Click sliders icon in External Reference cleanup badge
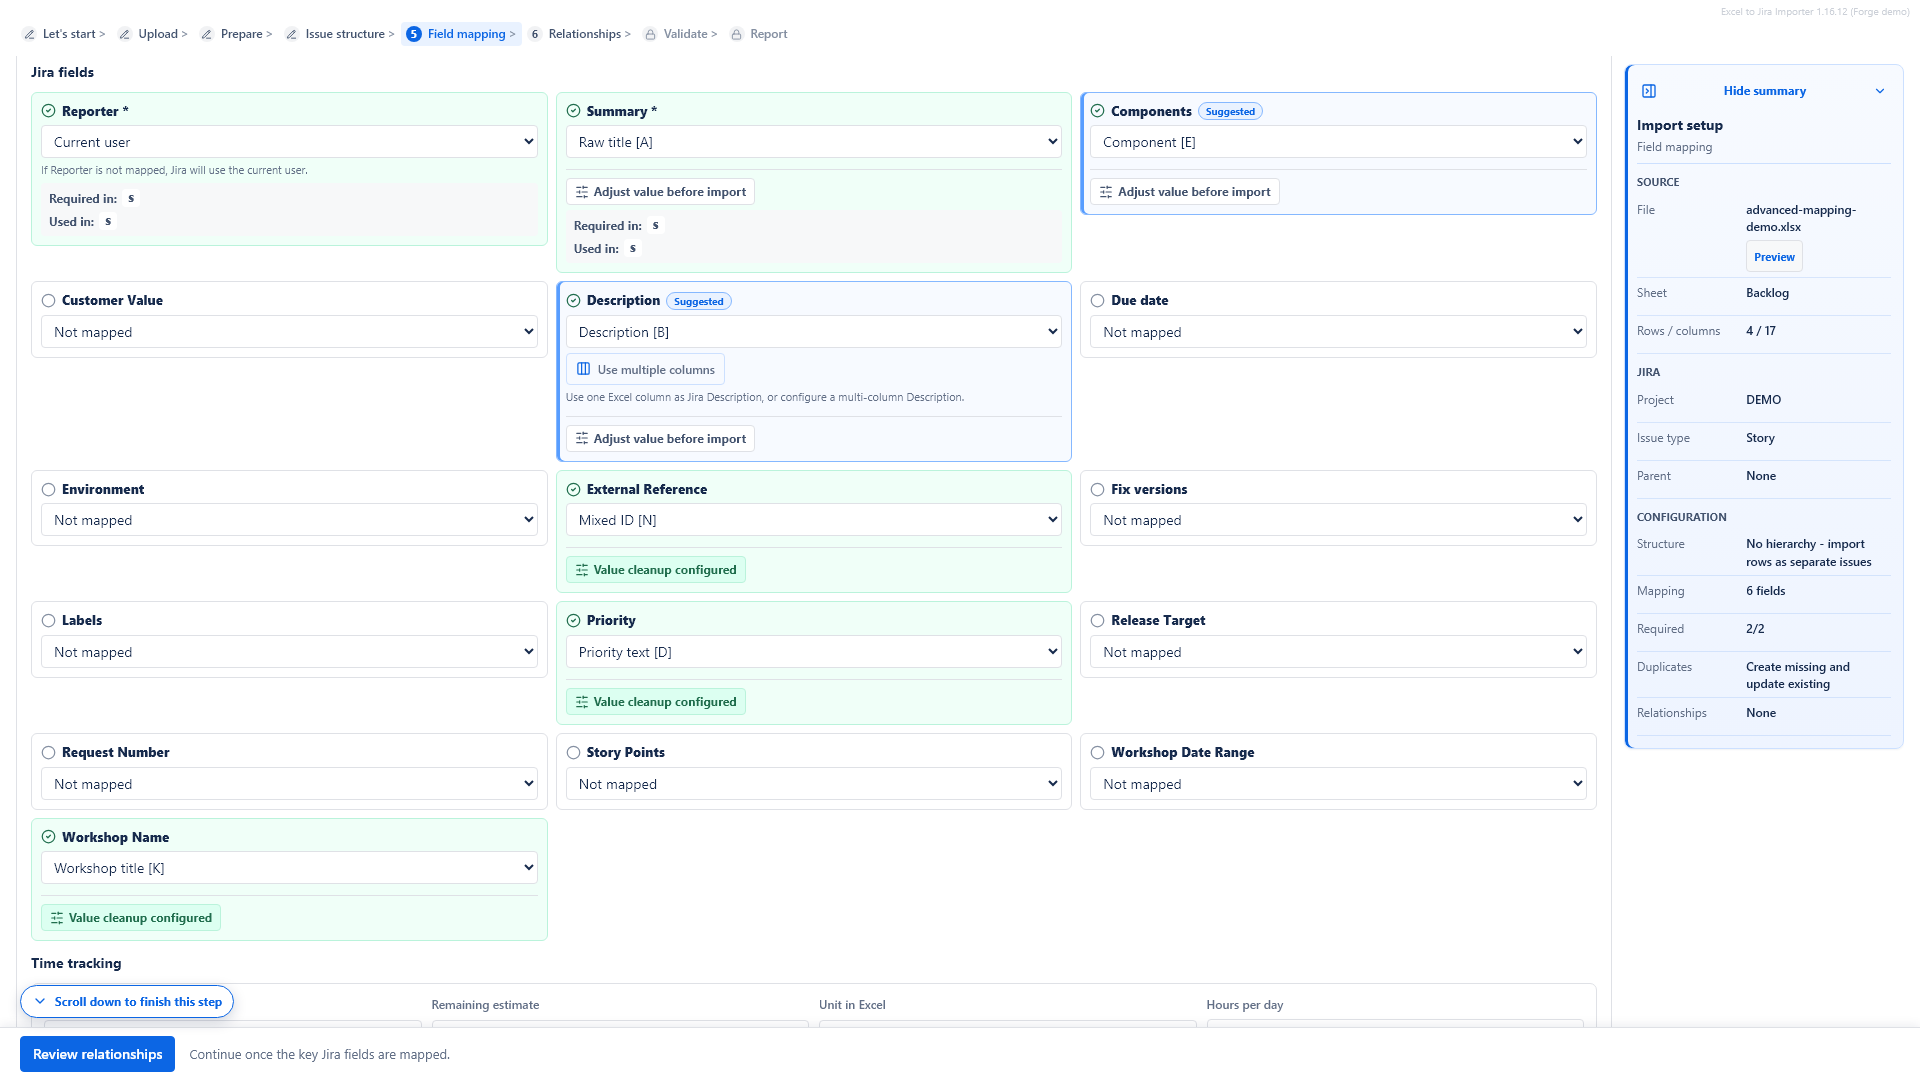The height and width of the screenshot is (1080, 1920). pyautogui.click(x=582, y=570)
